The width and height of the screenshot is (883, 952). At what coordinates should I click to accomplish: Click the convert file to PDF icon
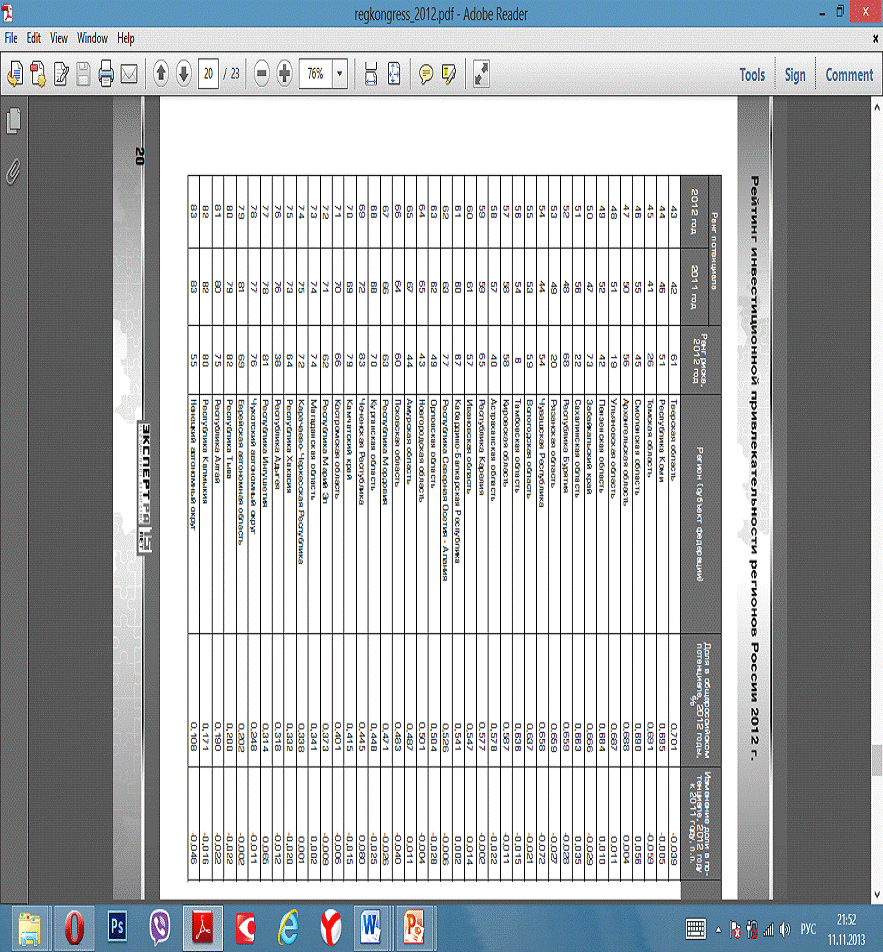(38, 74)
